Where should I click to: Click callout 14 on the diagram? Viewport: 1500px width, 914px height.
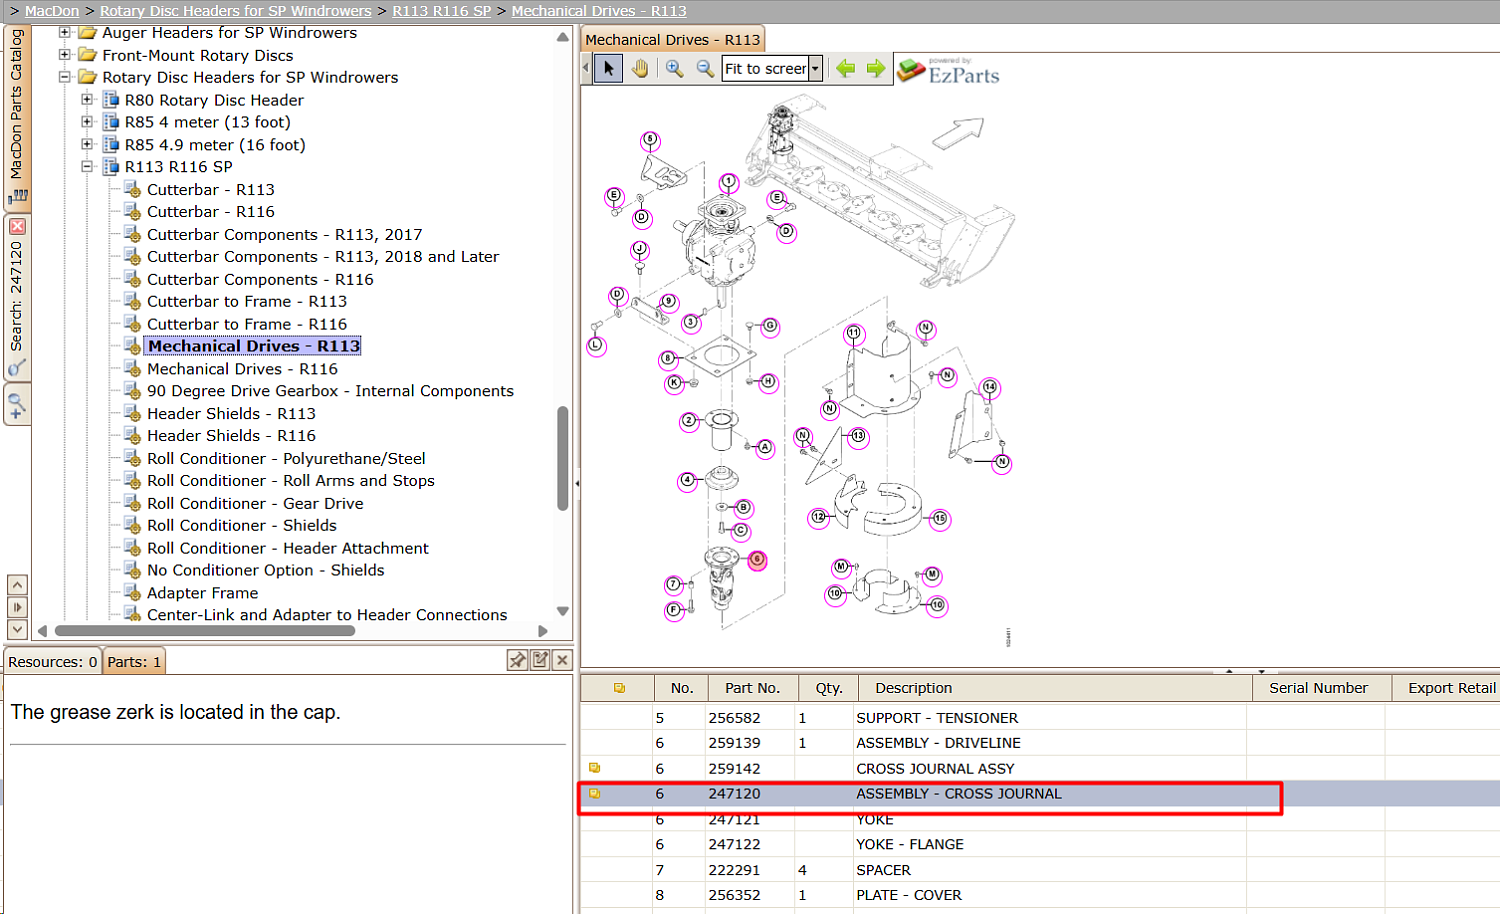click(x=990, y=387)
